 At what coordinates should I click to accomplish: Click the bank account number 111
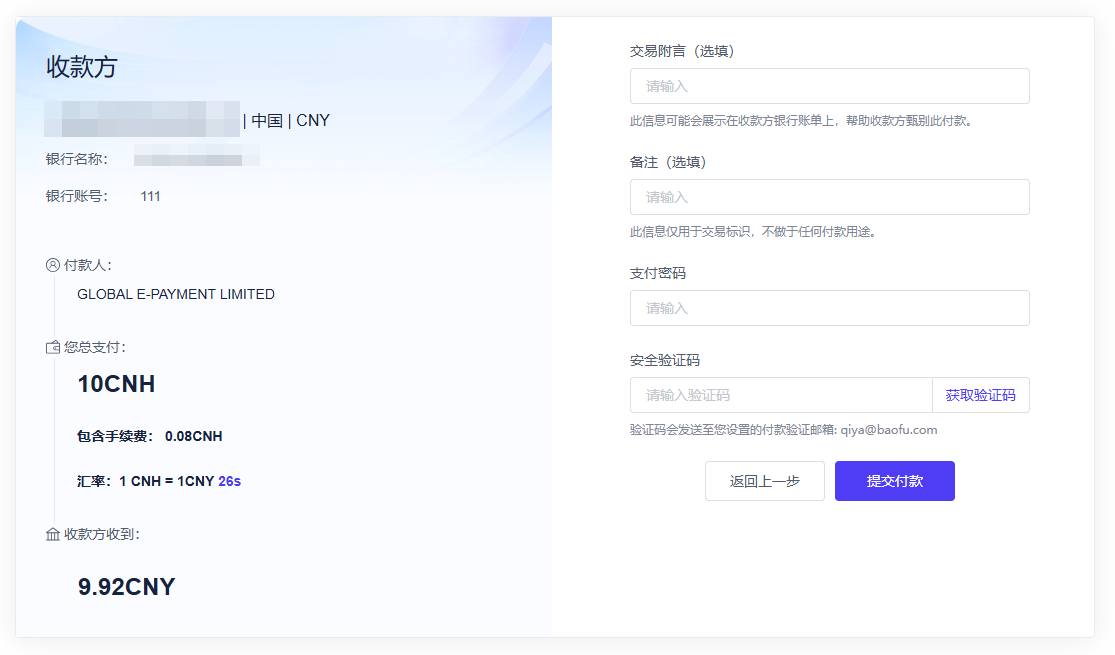pyautogui.click(x=150, y=197)
